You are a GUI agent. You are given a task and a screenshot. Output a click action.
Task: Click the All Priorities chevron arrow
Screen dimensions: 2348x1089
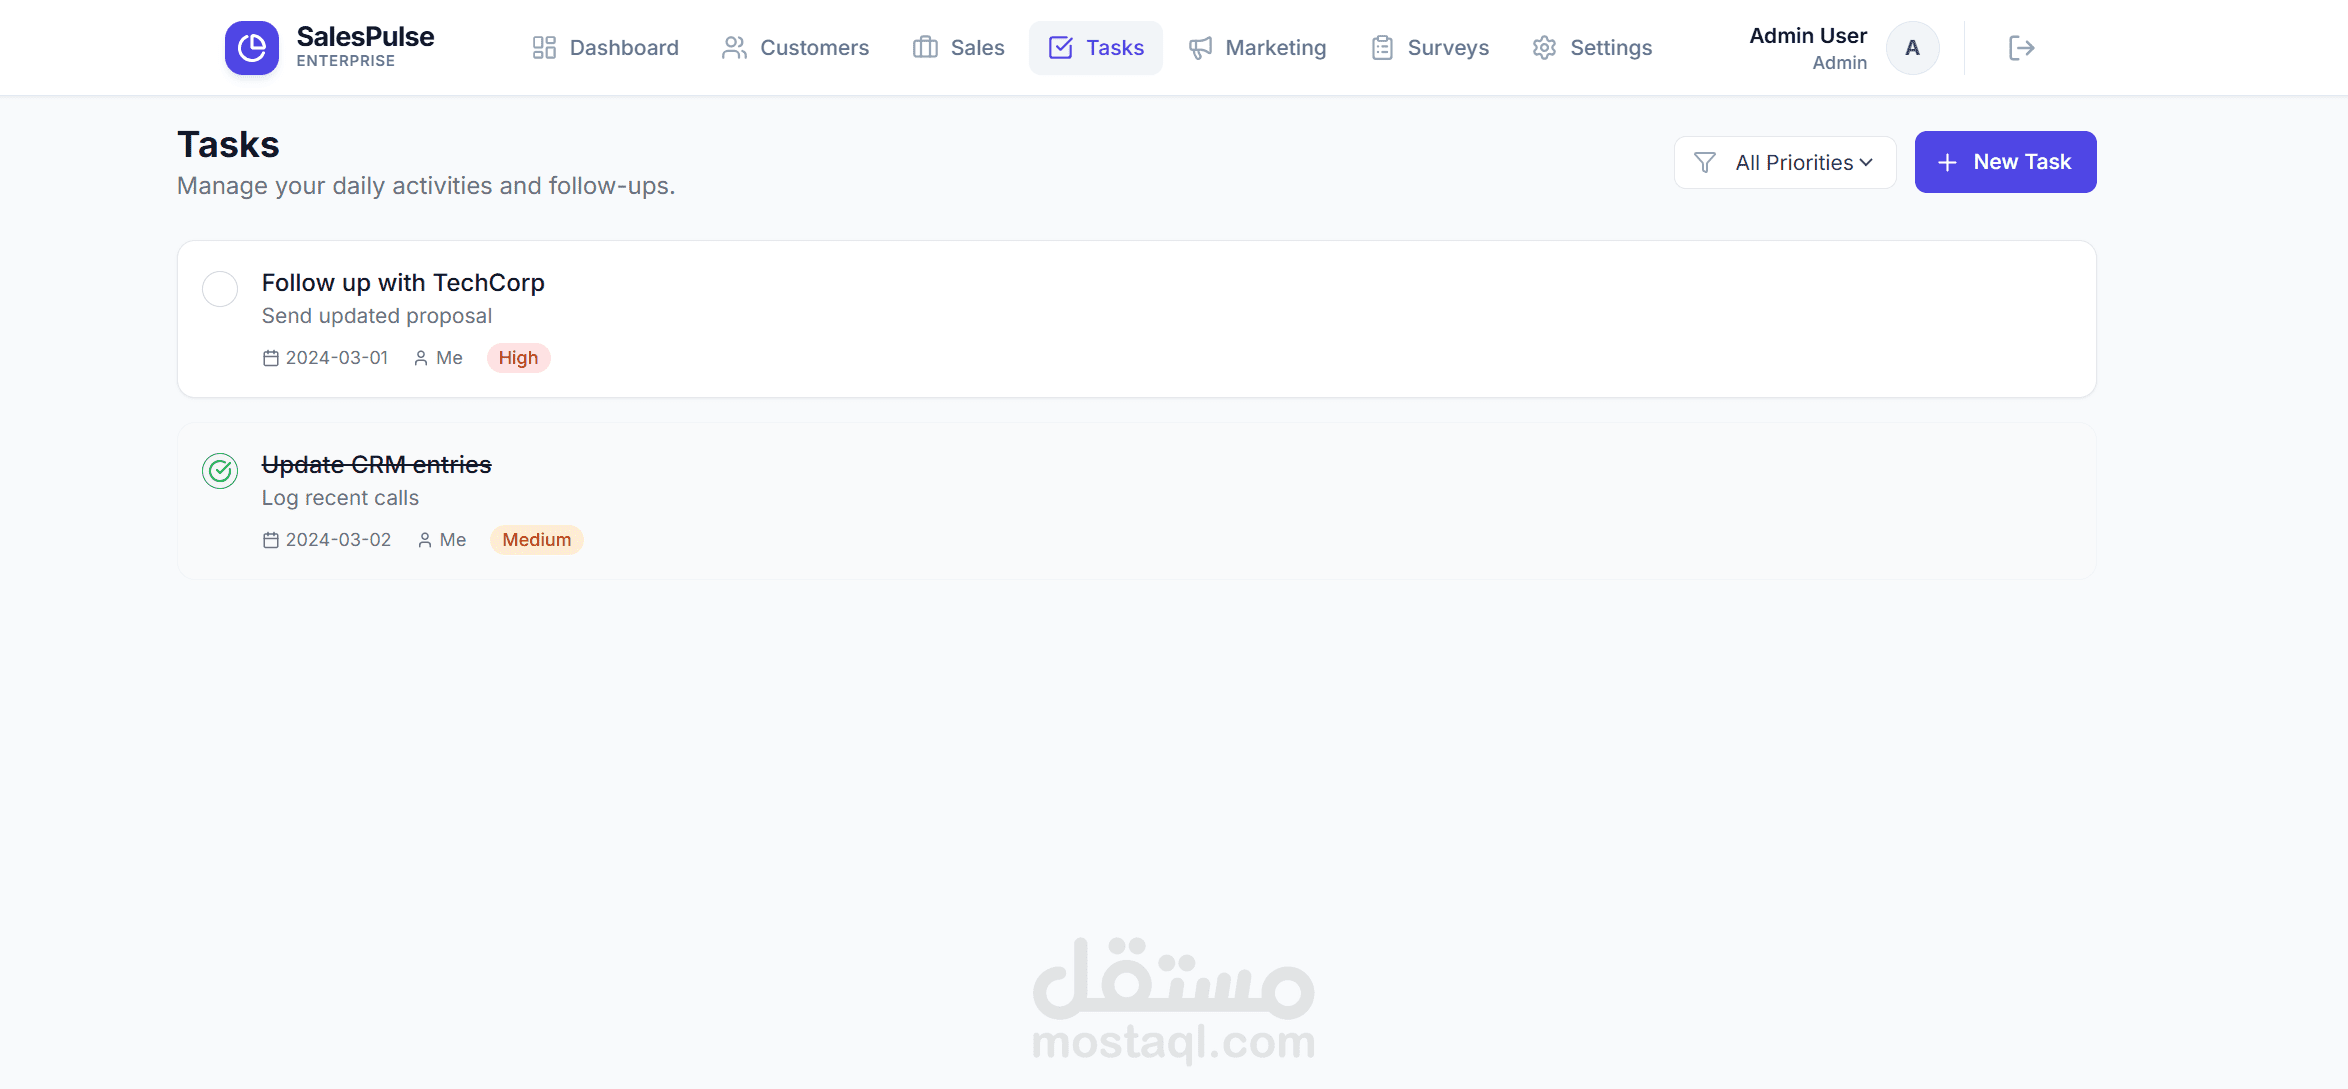click(1866, 162)
